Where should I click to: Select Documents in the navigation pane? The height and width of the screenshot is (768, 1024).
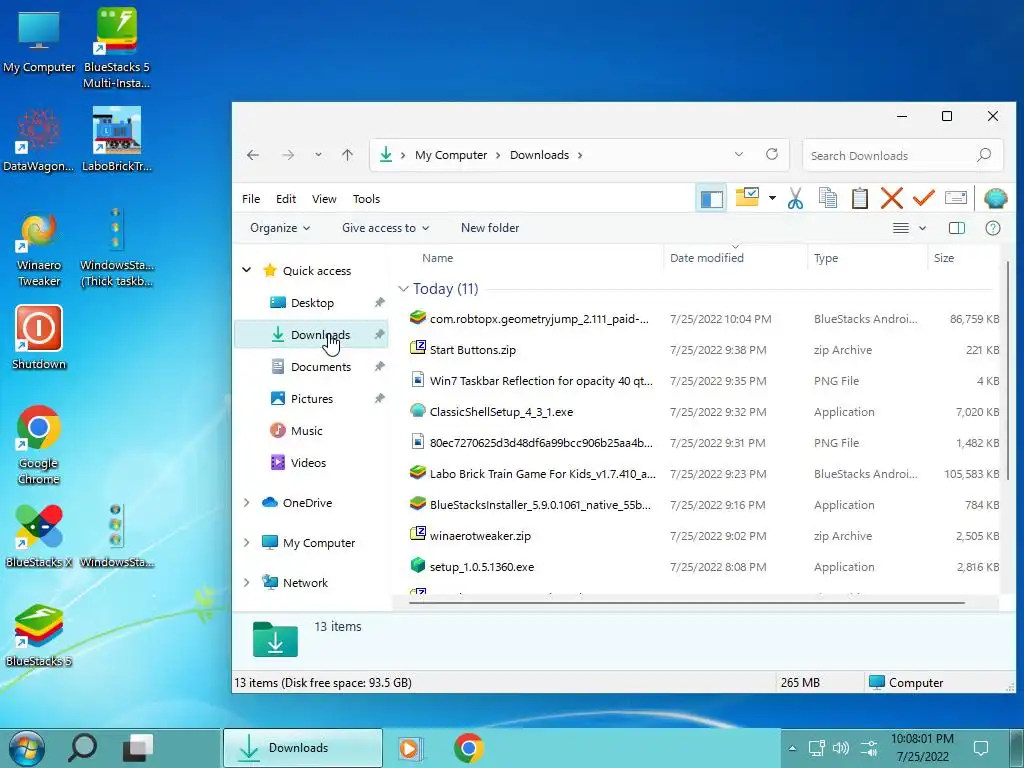321,367
